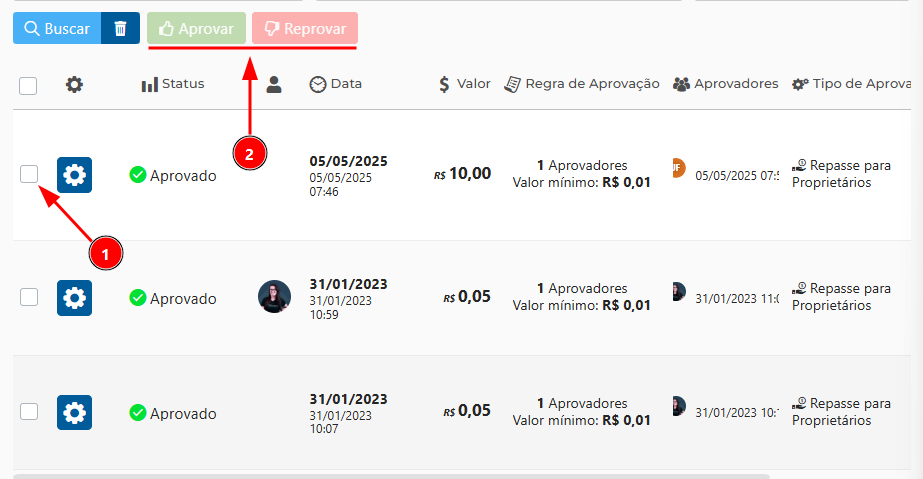Click the orange approver avatar in first row
The height and width of the screenshot is (479, 923).
coord(678,169)
